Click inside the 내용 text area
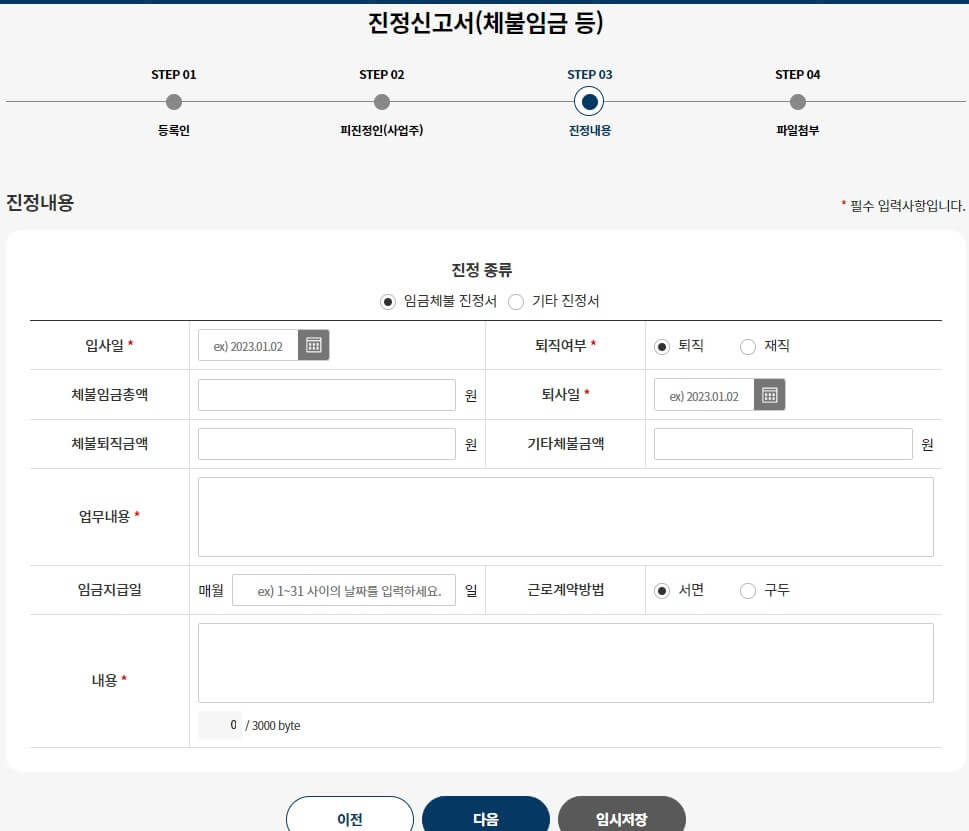 pyautogui.click(x=565, y=662)
